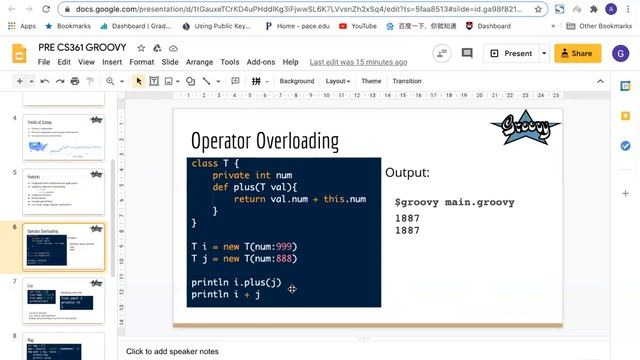The height and width of the screenshot is (360, 640).
Task: Click the browser forward arrow
Action: coord(29,9)
